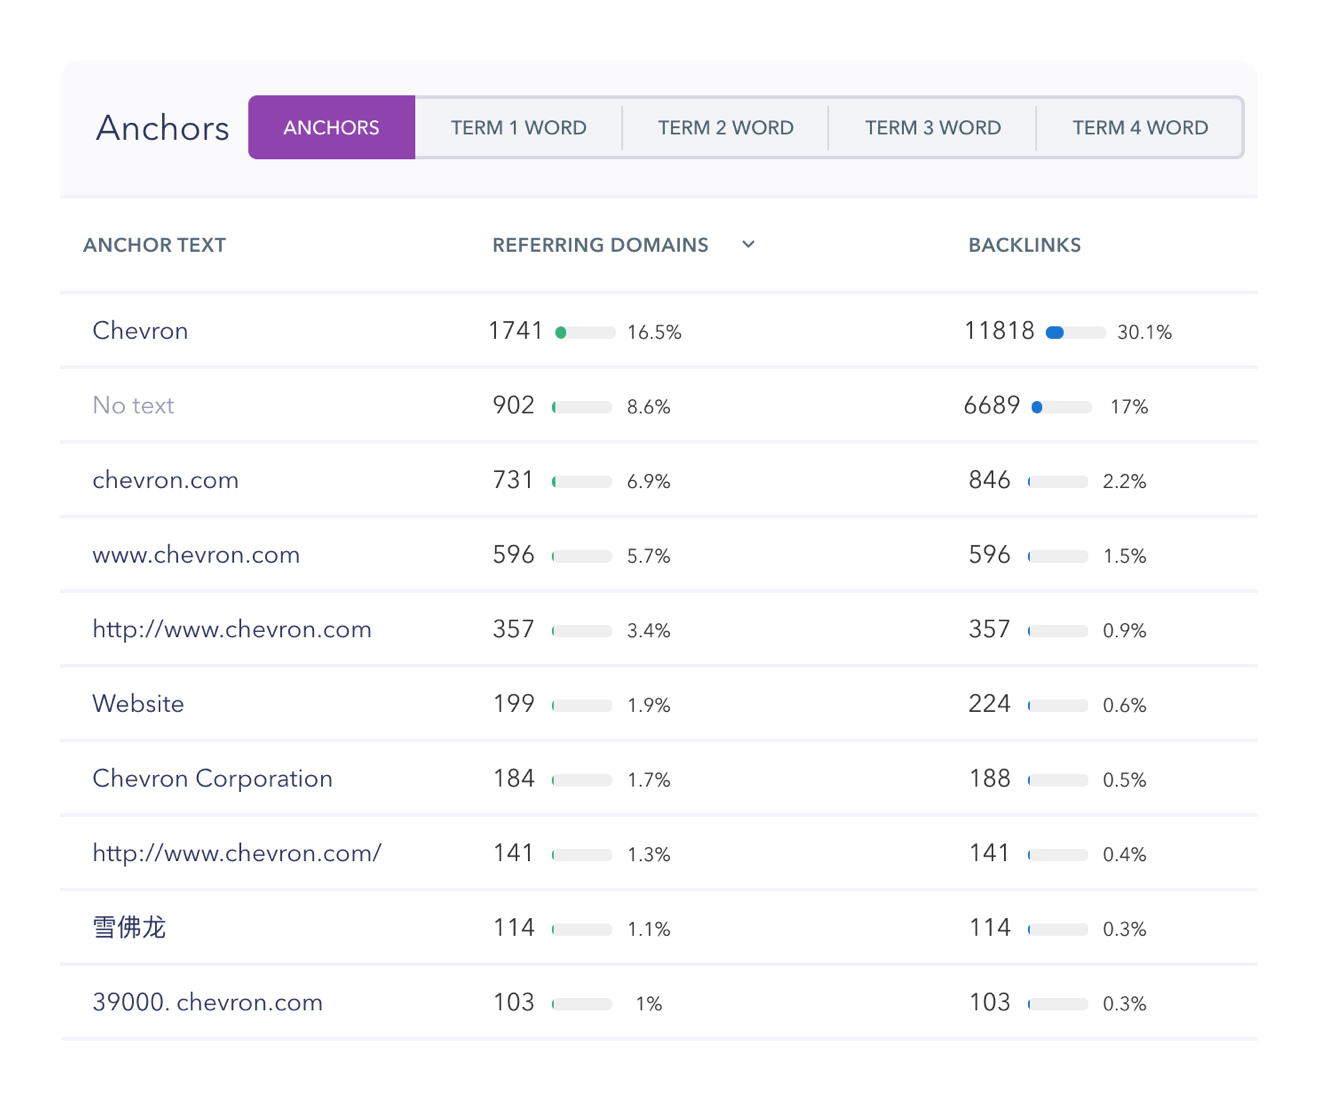Click the http://www.chevron.com/ anchor with trailing slash
Image resolution: width=1318 pixels, height=1112 pixels.
point(237,853)
